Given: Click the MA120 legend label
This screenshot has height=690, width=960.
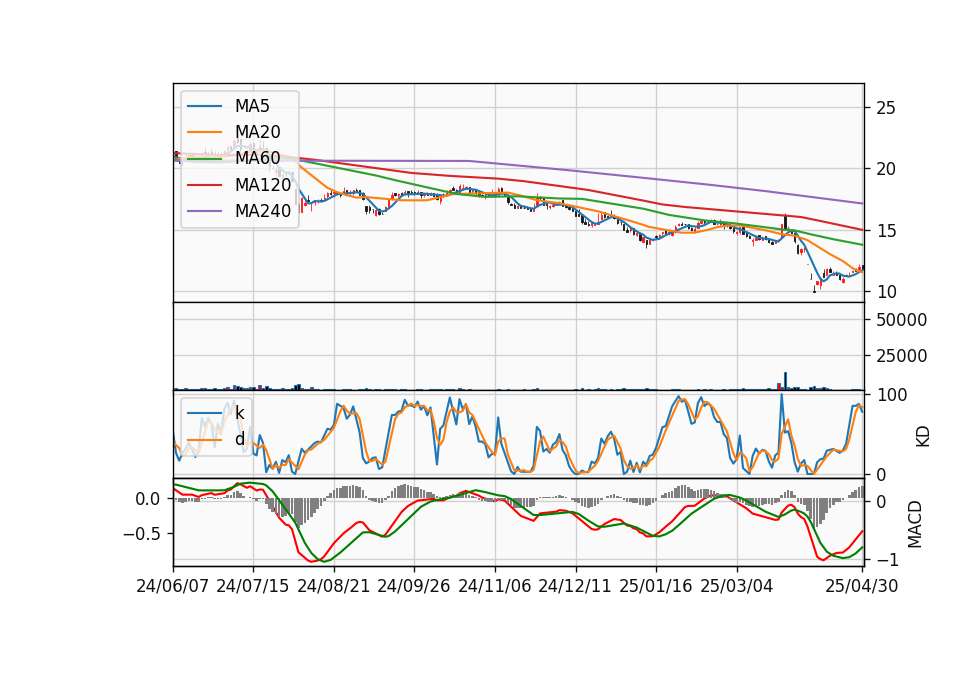Looking at the screenshot, I should click(x=263, y=185).
